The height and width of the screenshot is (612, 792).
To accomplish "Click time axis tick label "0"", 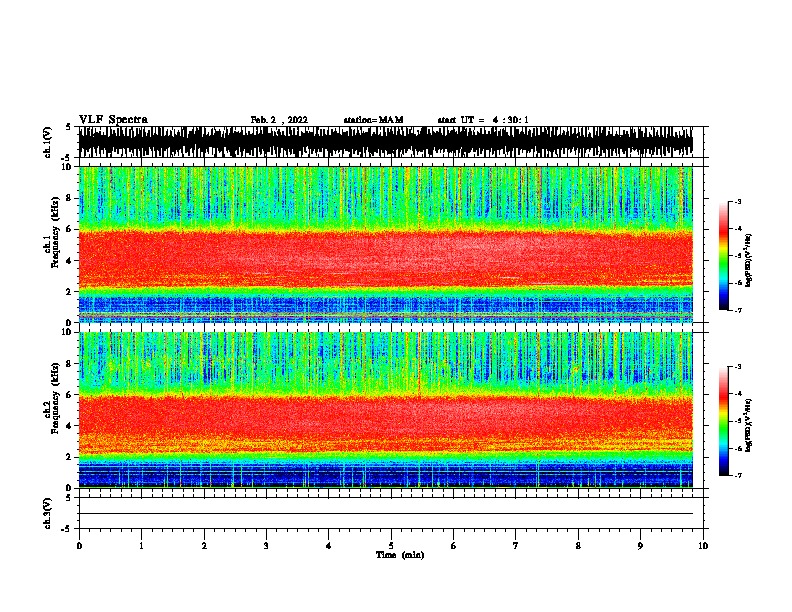I will click(x=79, y=546).
